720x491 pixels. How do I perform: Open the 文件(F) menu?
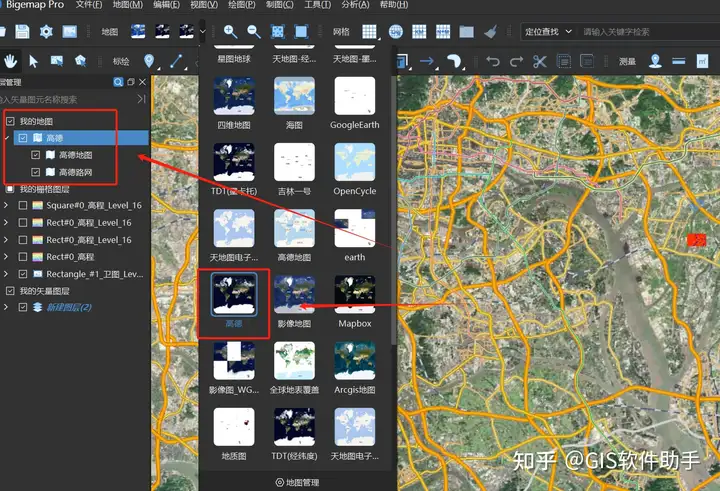89,5
